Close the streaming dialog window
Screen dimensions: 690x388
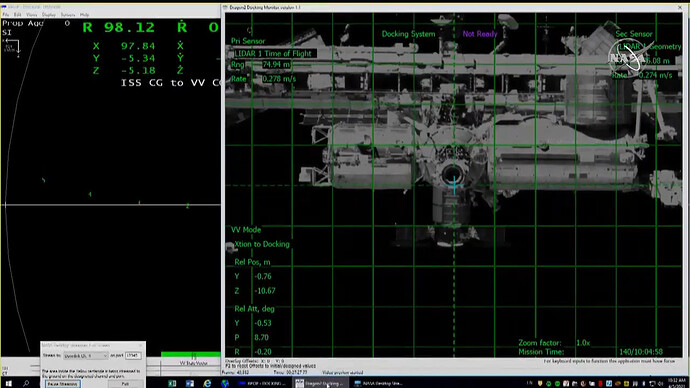tap(141, 345)
